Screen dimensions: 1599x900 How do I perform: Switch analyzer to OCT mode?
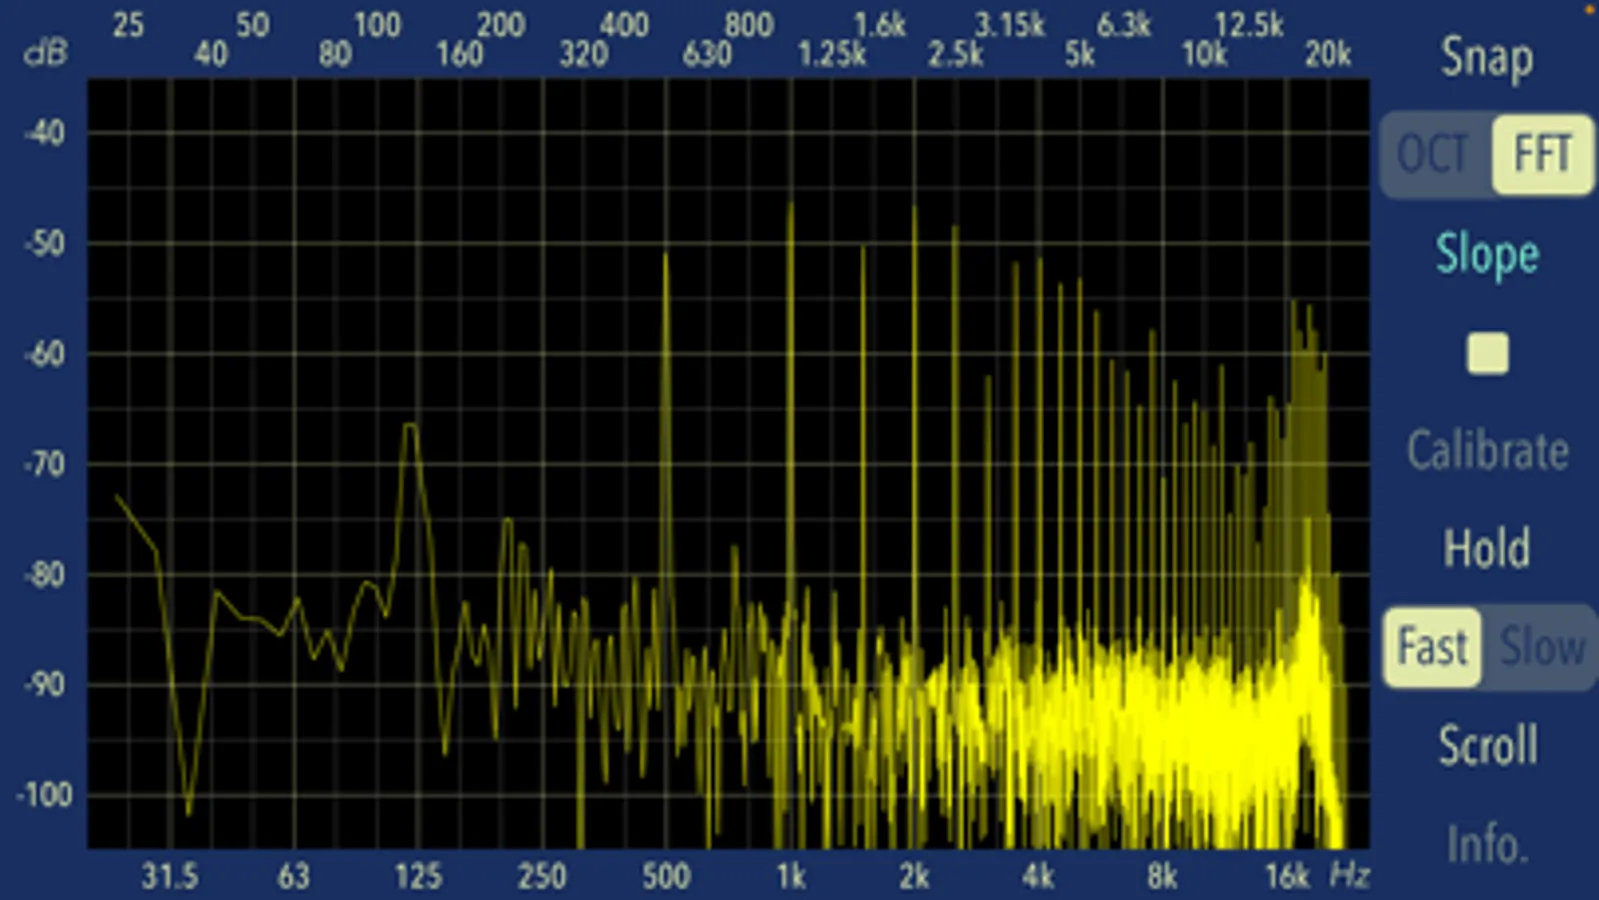click(1433, 155)
